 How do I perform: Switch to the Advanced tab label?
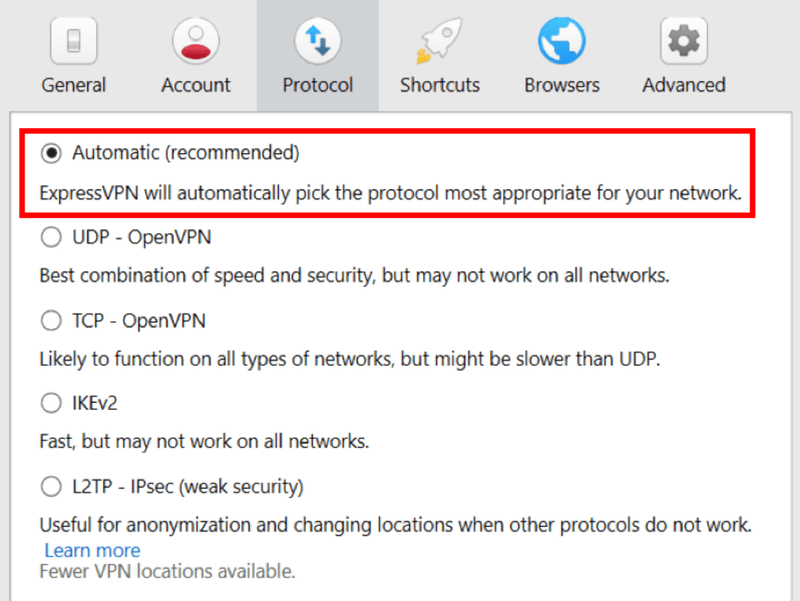[x=684, y=85]
